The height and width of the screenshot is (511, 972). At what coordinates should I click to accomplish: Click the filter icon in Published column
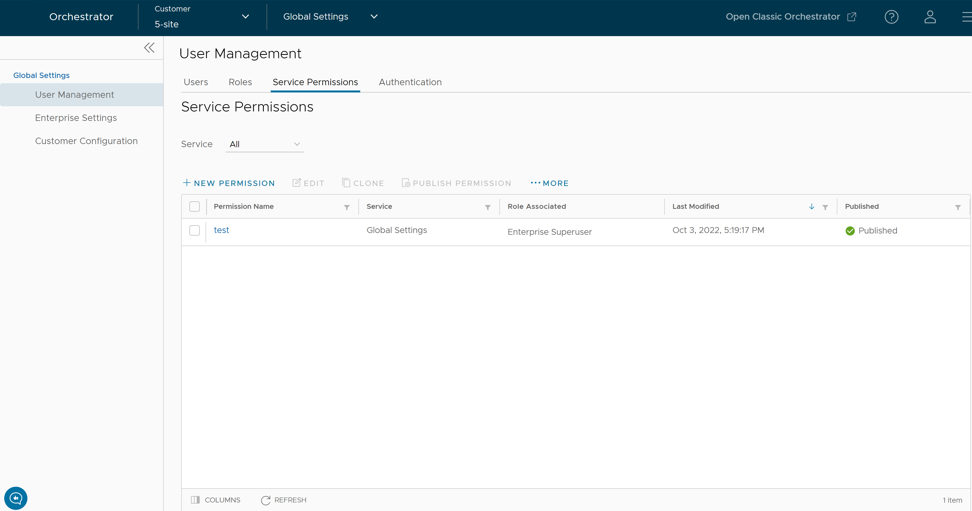958,207
